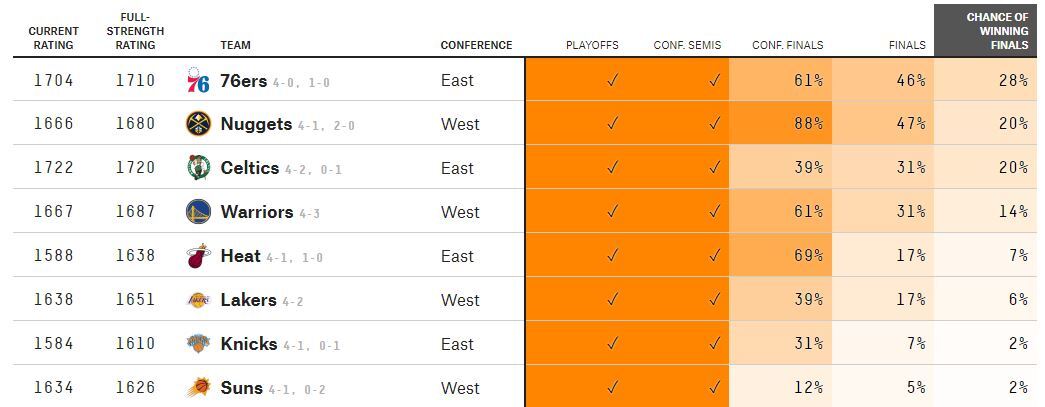Click the Suns team logo

(x=198, y=388)
